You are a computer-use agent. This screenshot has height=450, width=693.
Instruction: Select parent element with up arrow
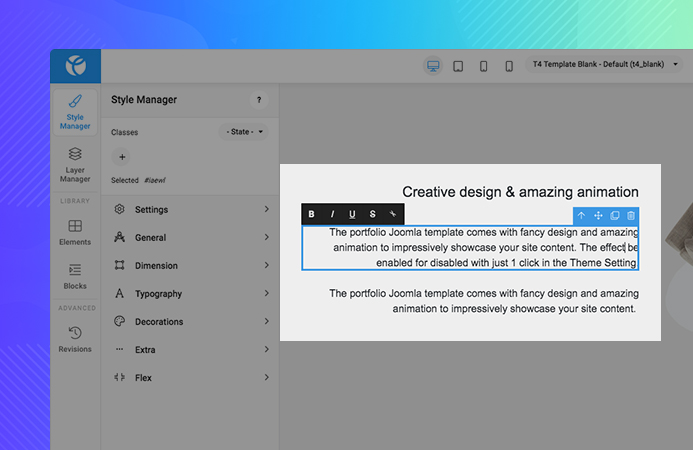581,215
